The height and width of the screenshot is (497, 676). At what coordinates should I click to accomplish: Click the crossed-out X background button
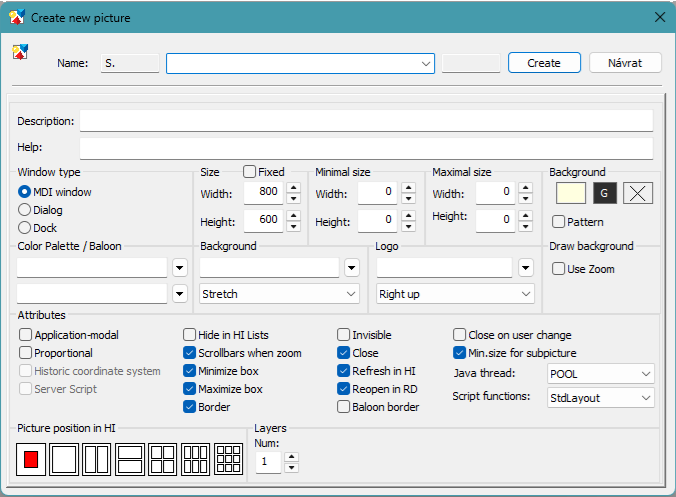coord(638,193)
